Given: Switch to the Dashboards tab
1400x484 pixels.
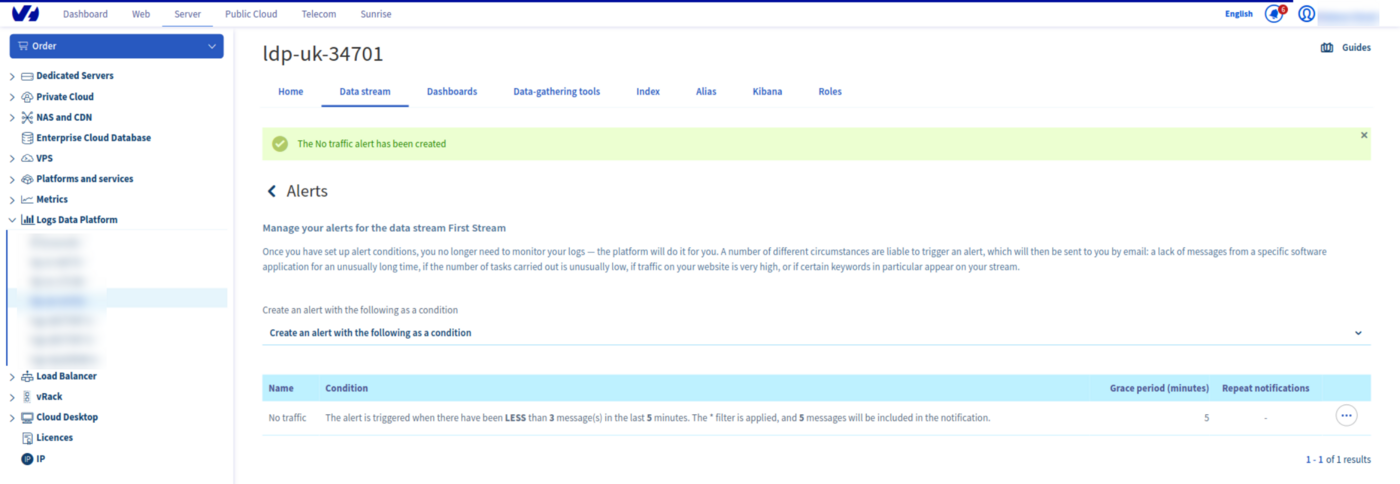Looking at the screenshot, I should (451, 92).
